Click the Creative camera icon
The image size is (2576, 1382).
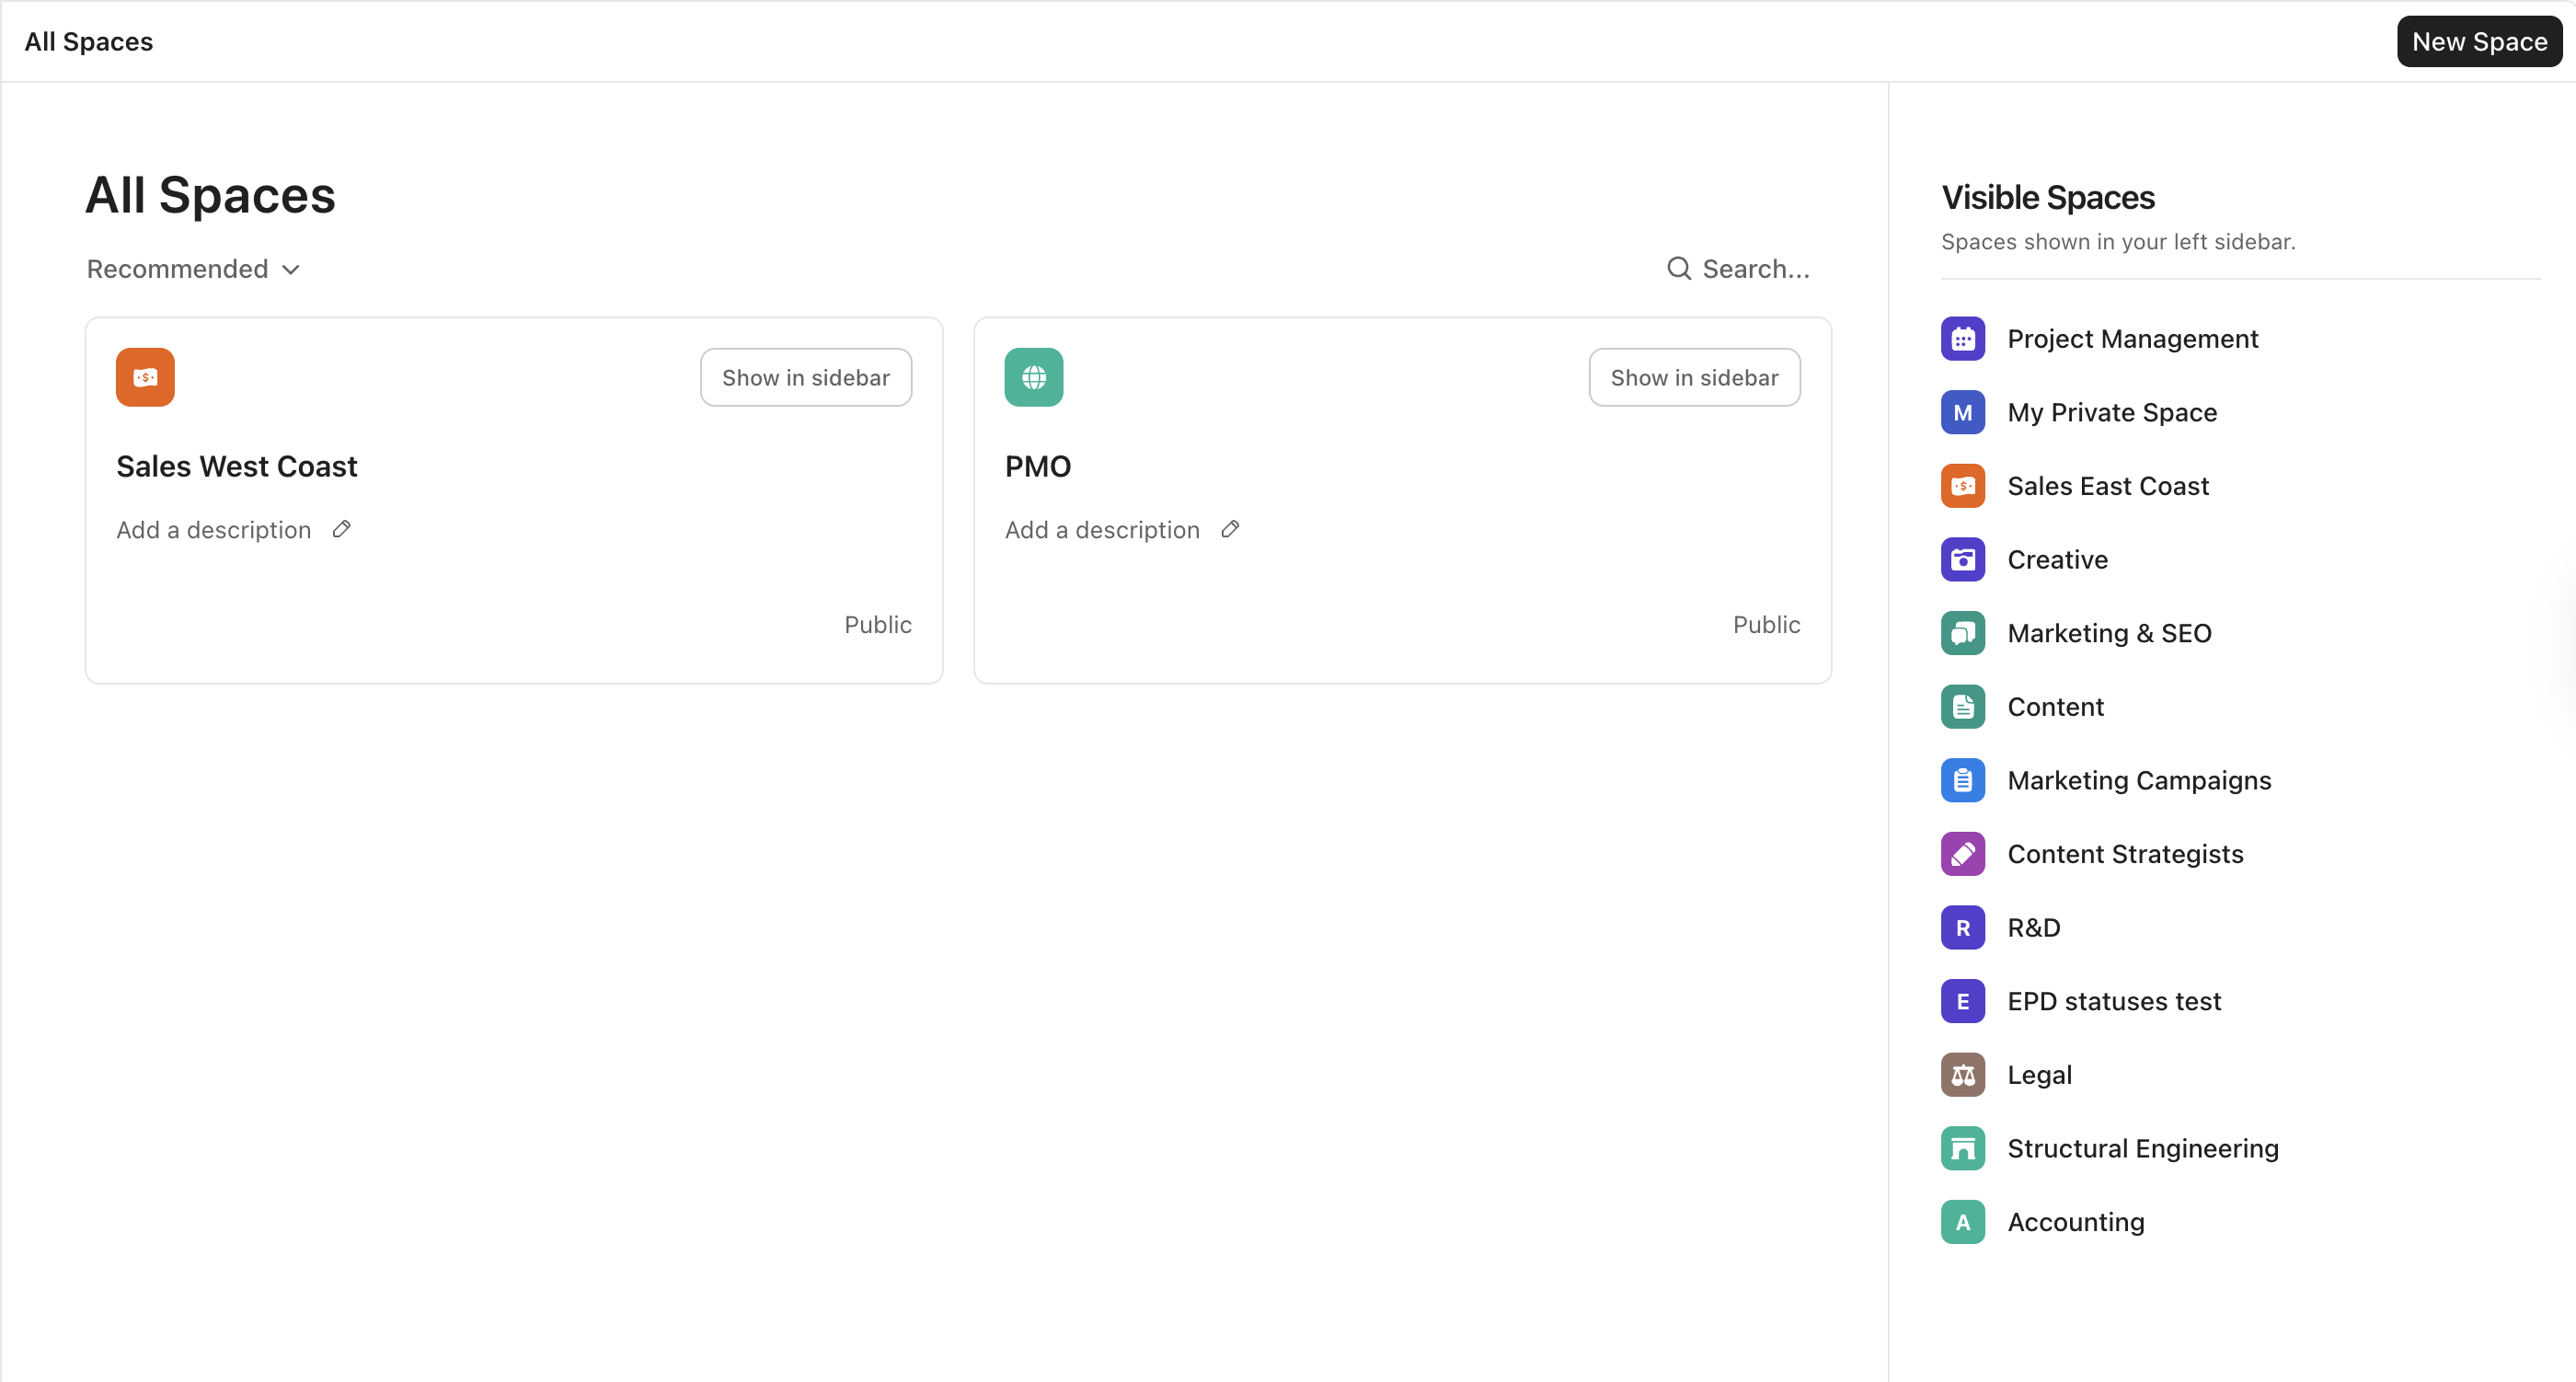point(1962,559)
